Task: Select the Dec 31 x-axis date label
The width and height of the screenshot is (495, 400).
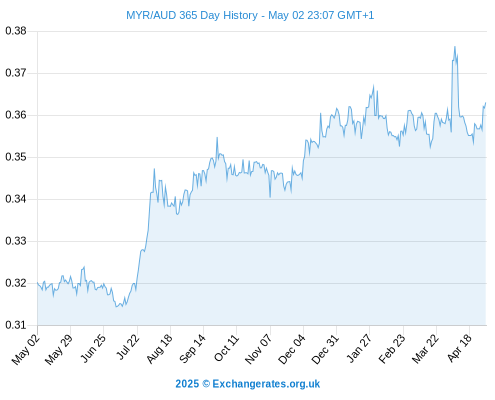Action: point(325,349)
